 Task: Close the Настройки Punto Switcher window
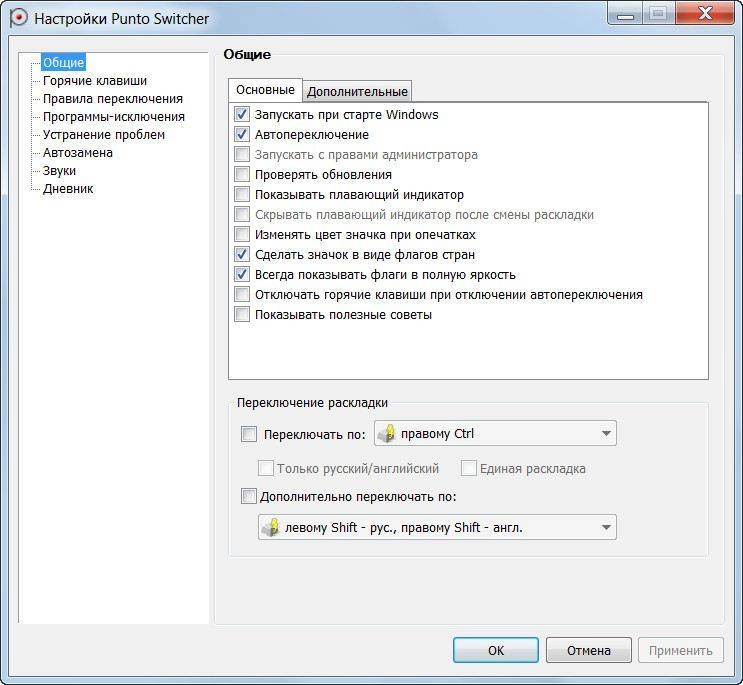[x=705, y=13]
